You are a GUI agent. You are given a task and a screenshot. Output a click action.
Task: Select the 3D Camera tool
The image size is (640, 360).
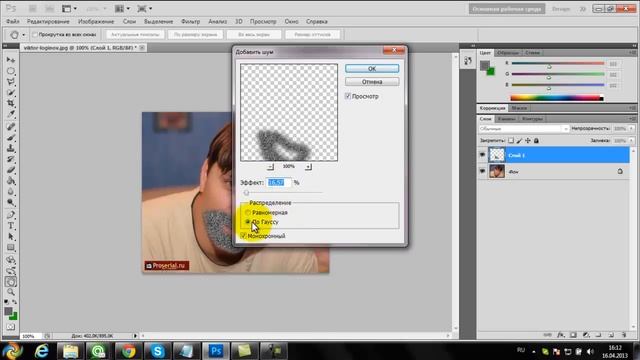point(11,271)
